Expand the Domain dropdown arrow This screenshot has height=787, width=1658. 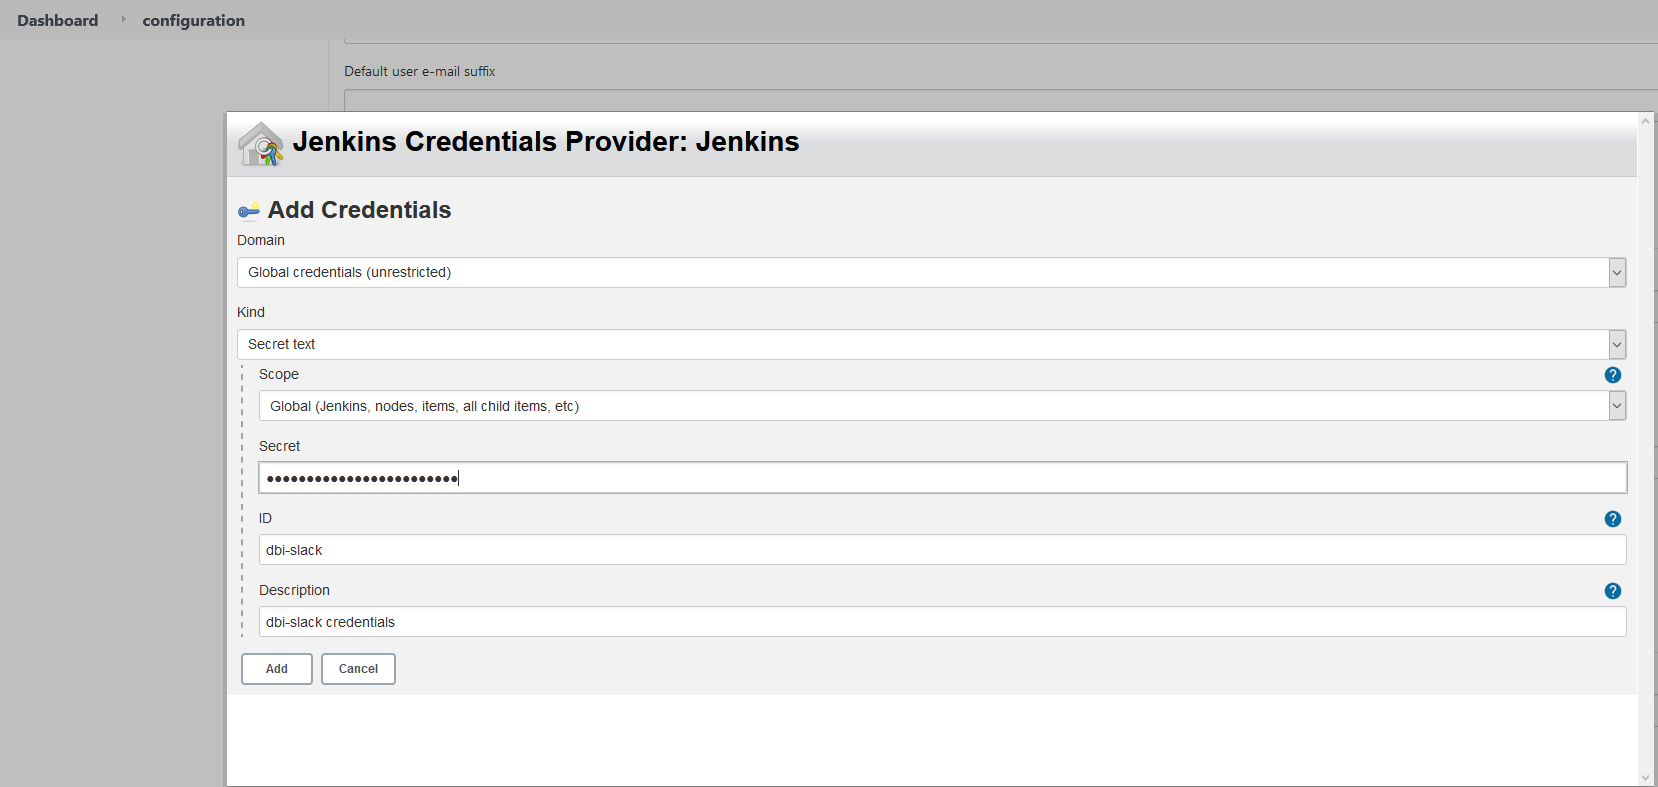(1617, 272)
